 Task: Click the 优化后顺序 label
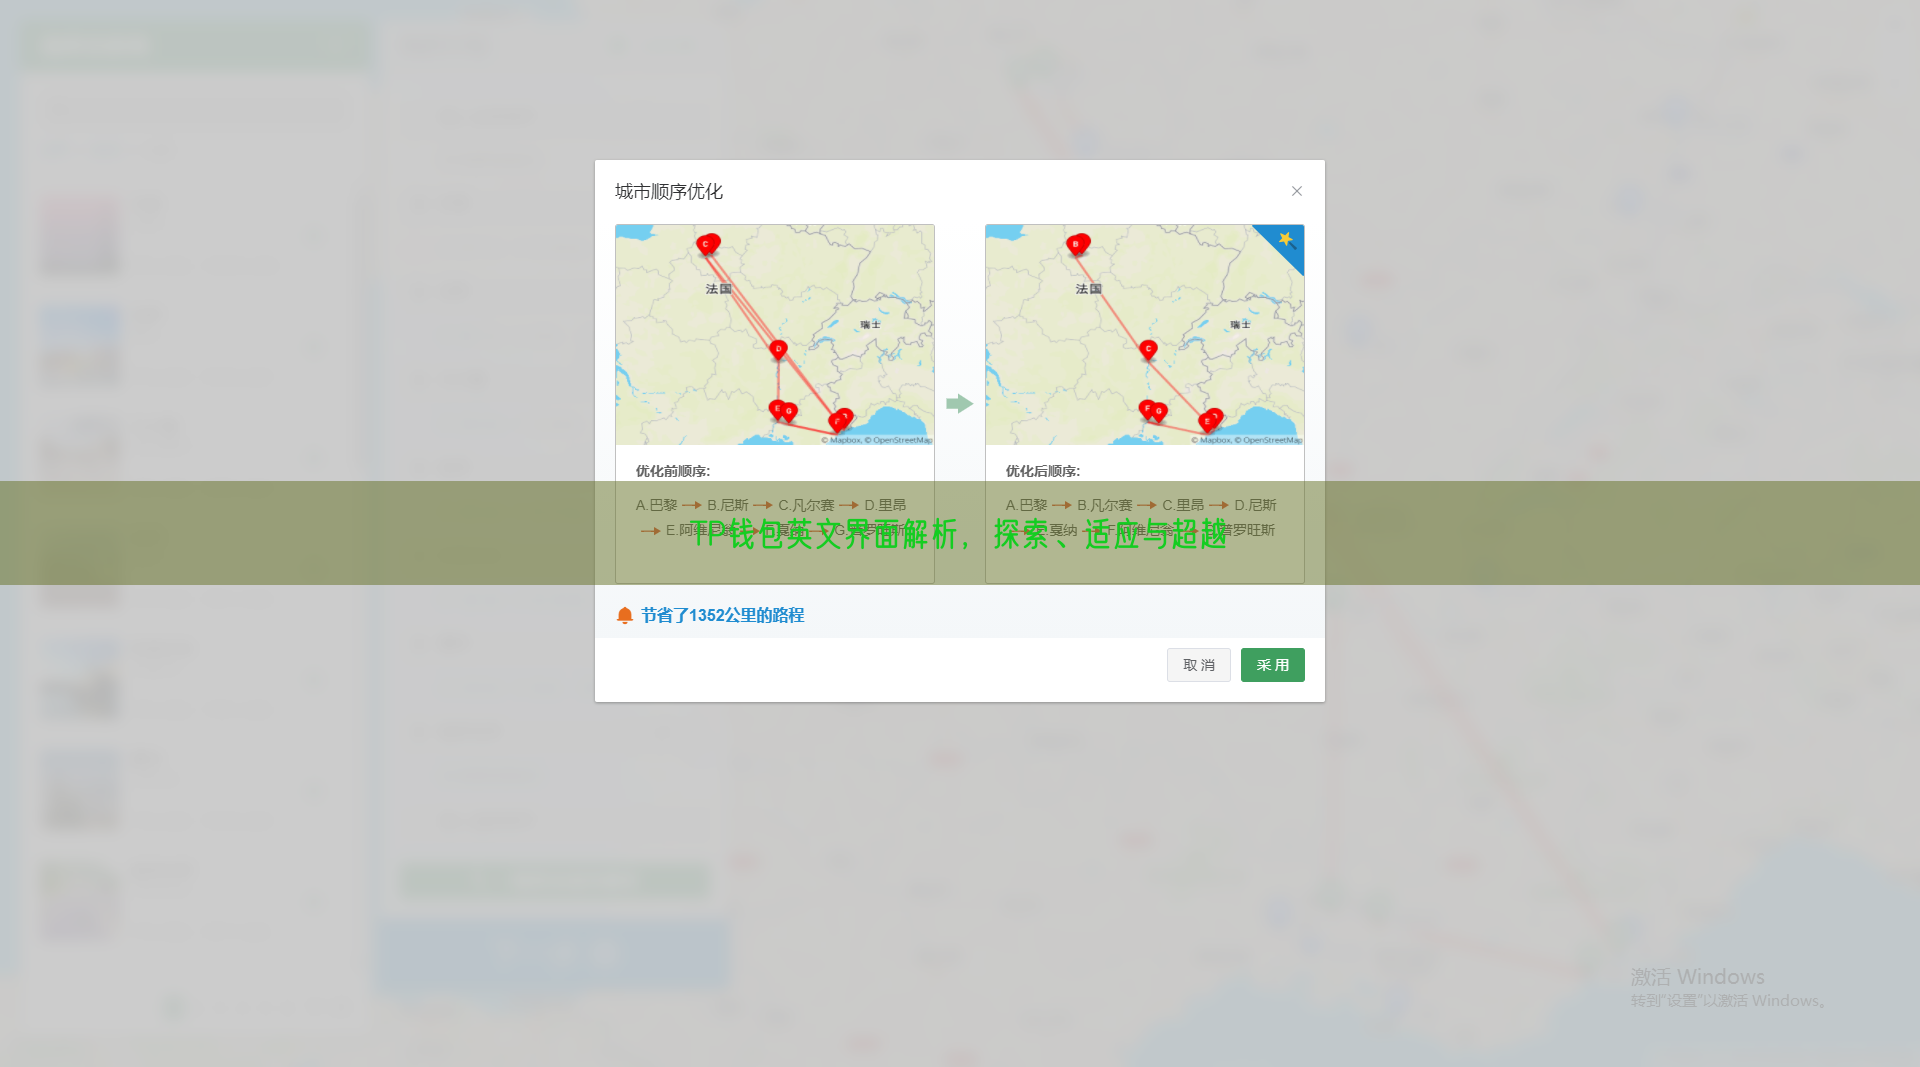[x=1043, y=471]
